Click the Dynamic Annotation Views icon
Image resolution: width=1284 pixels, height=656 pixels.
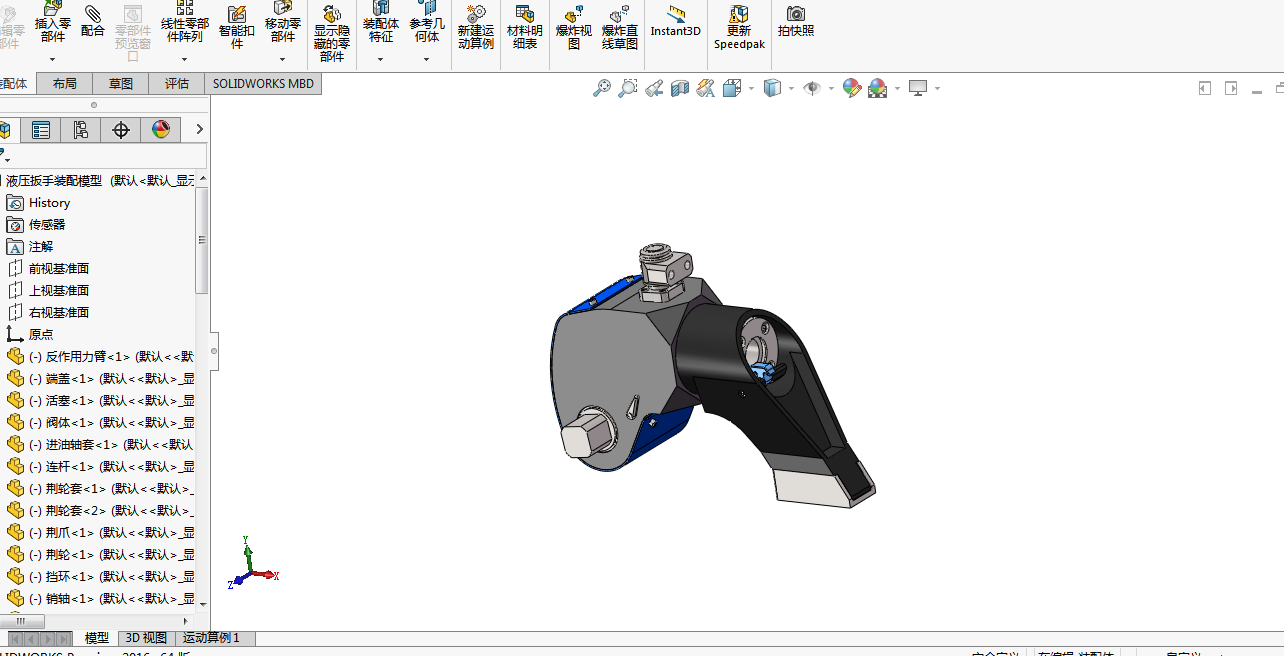coord(706,88)
